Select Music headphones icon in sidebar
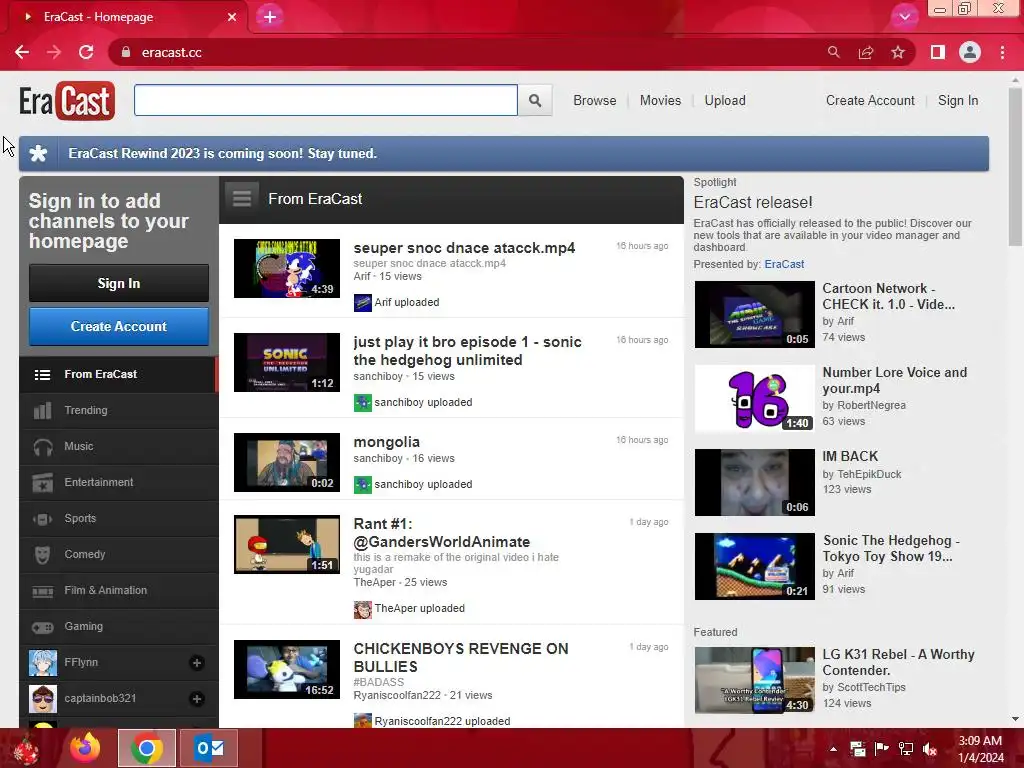The height and width of the screenshot is (768, 1024). [42, 447]
